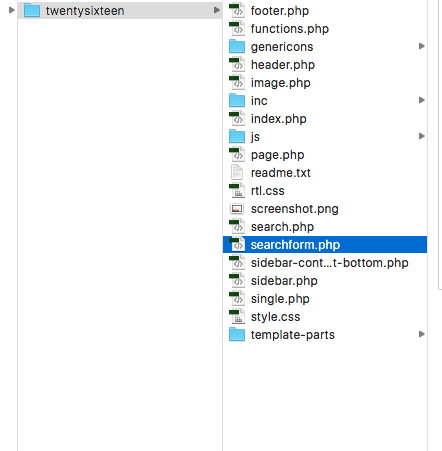Expand the twentysixteen disclosure triangle
The image size is (442, 451).
12,10
